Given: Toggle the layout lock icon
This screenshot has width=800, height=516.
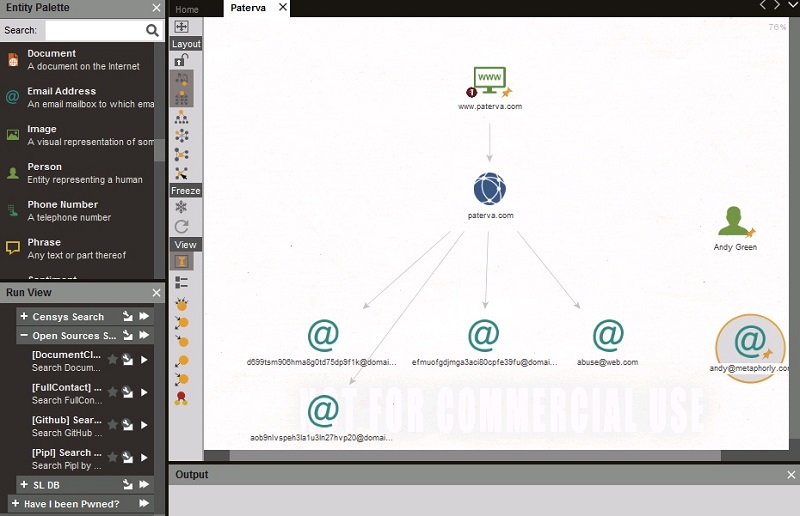Looking at the screenshot, I should tap(182, 60).
